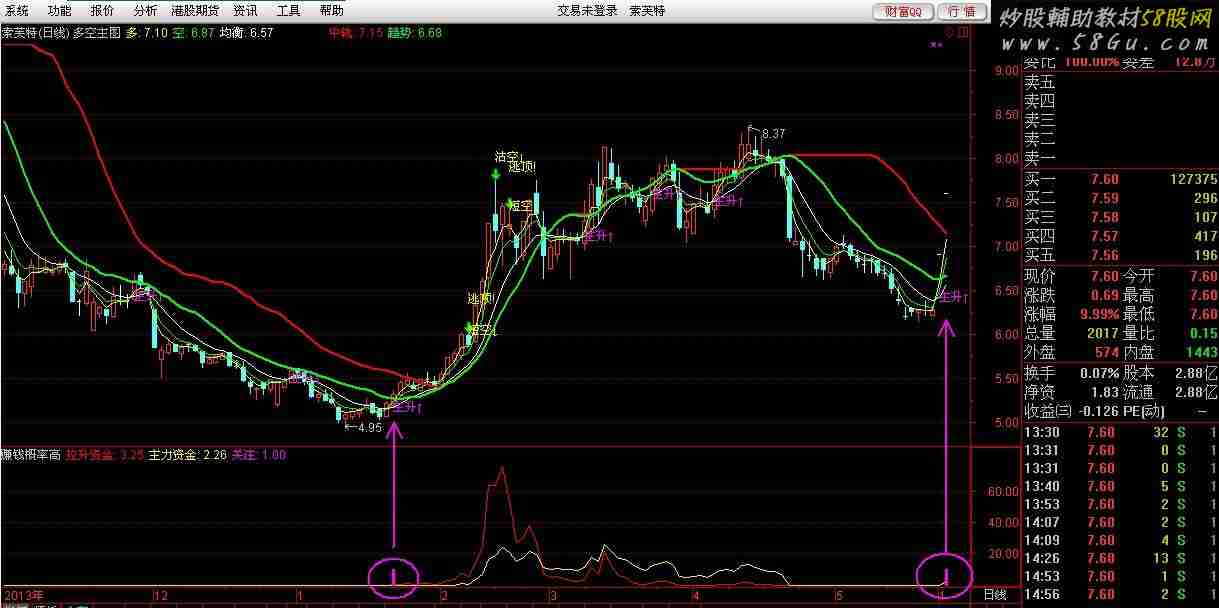Open the 资讯 menu
The width and height of the screenshot is (1219, 608).
(245, 10)
